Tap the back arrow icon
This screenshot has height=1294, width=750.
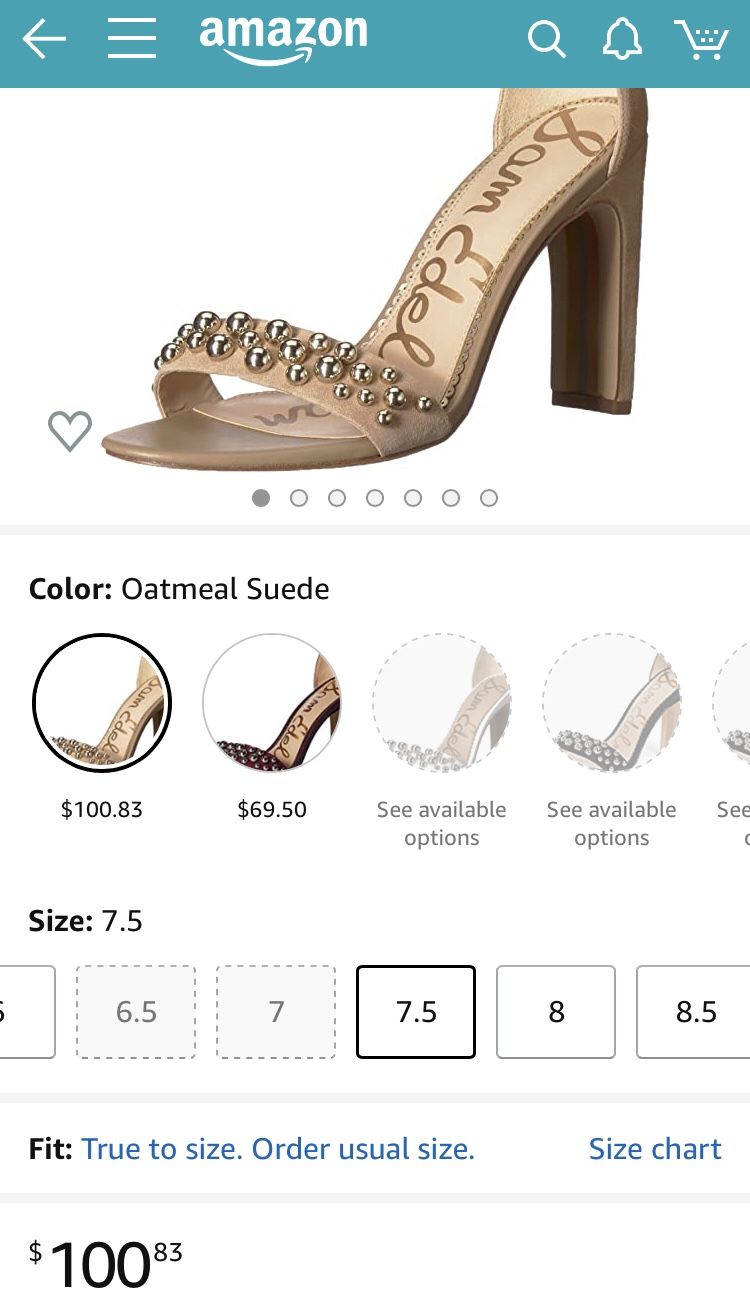click(x=44, y=40)
